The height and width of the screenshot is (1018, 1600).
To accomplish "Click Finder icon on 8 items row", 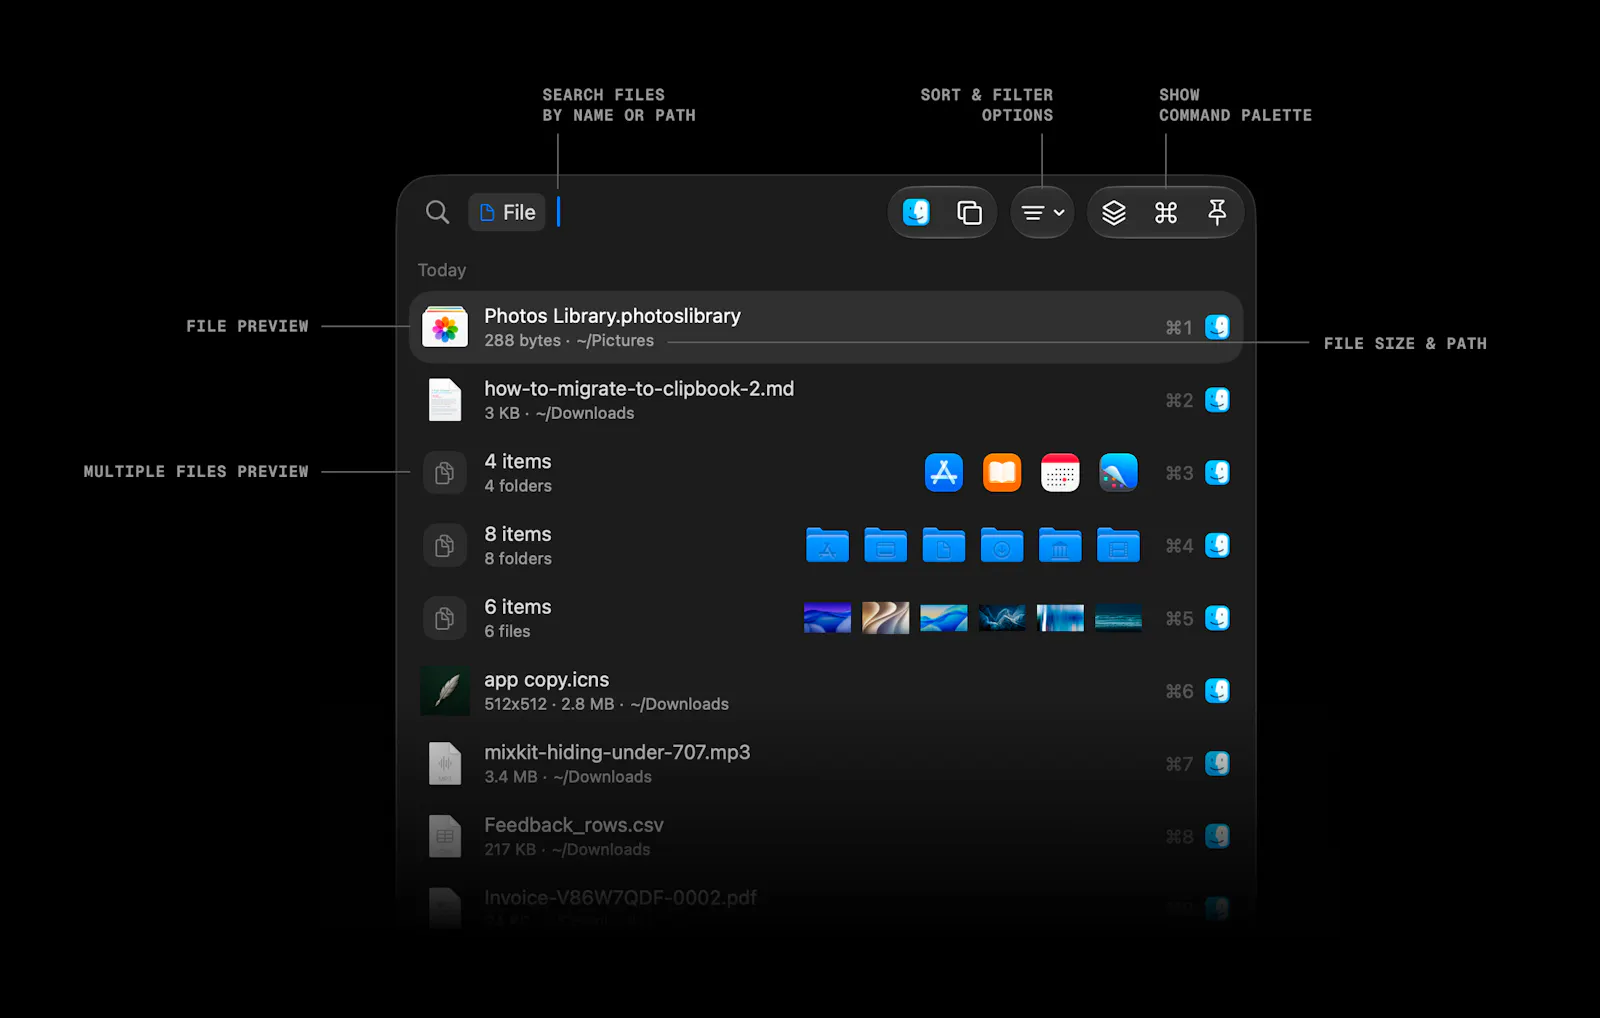I will 1217,546.
